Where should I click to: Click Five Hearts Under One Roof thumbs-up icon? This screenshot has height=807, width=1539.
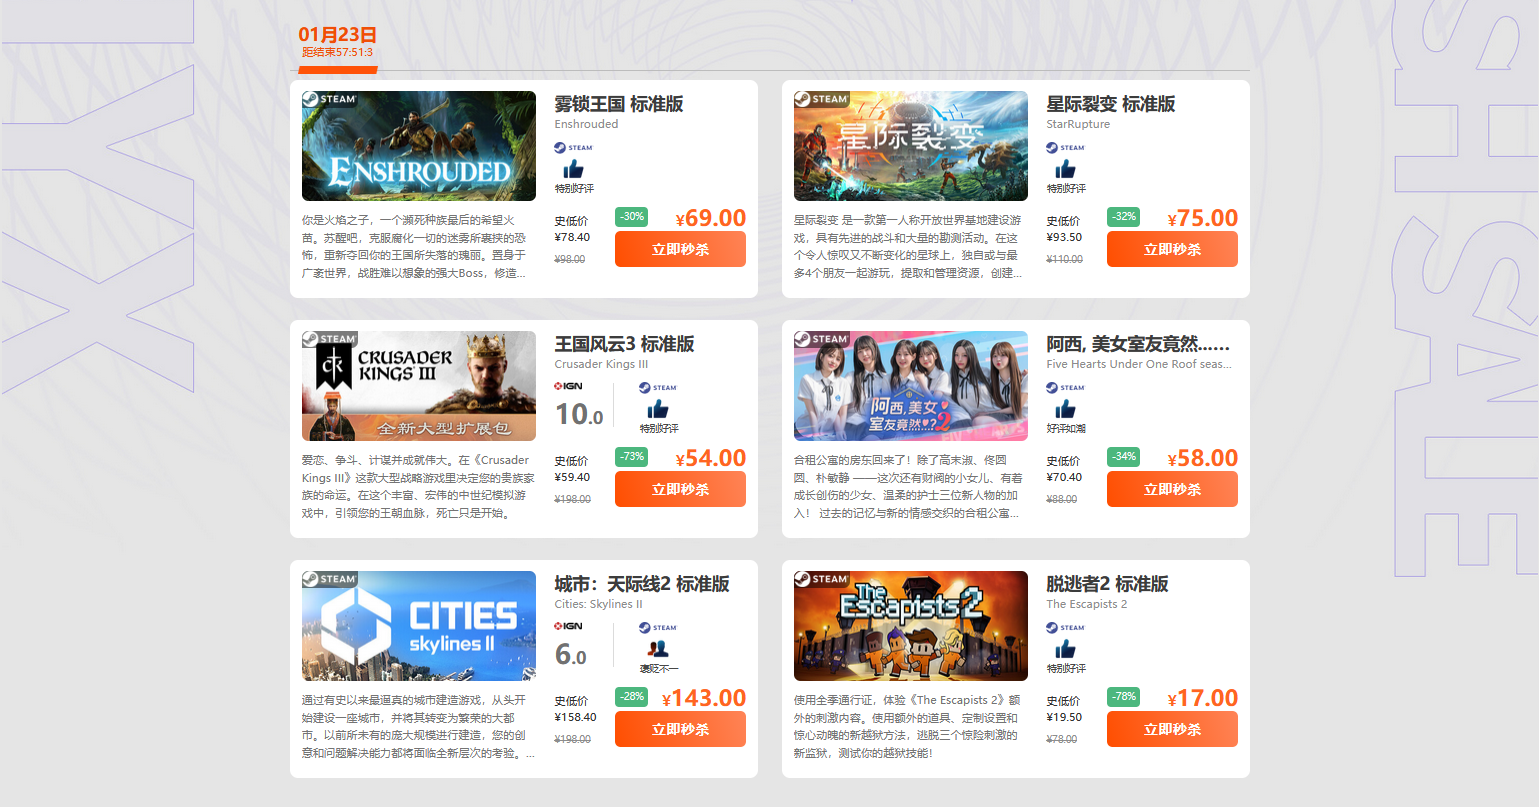tap(1065, 409)
